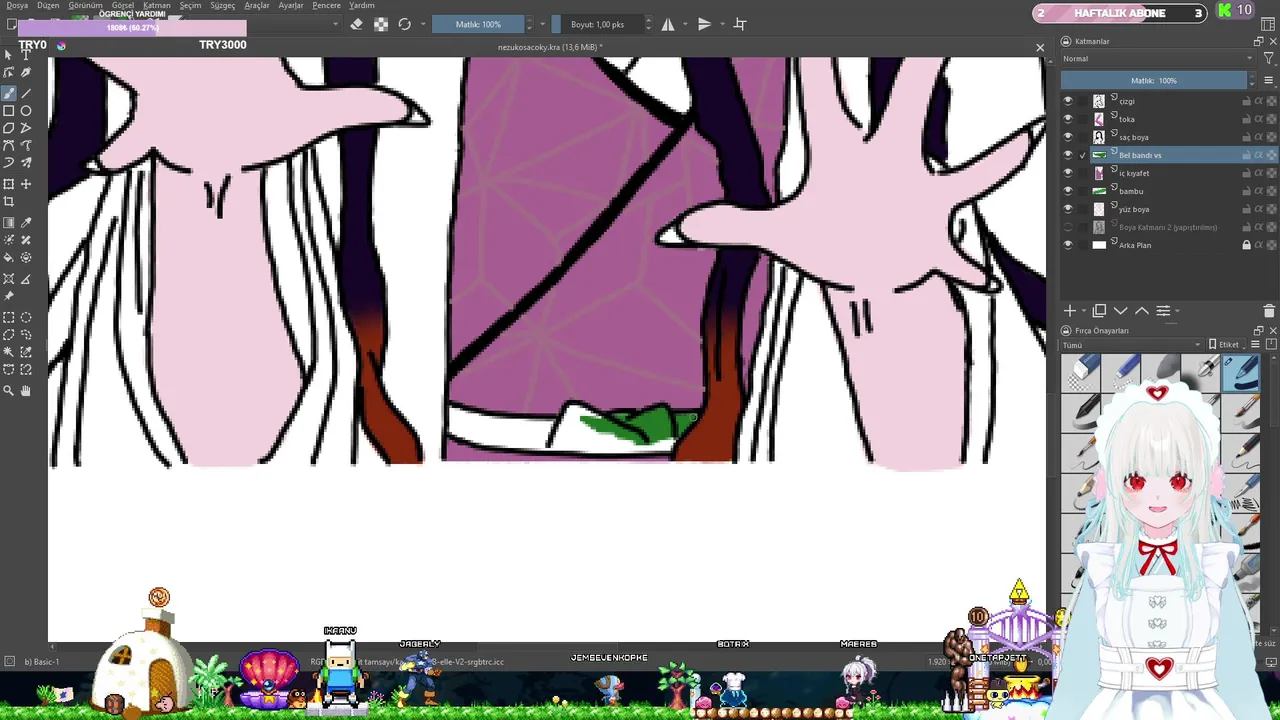Hide the bambu layer
This screenshot has width=1280, height=720.
[x=1068, y=191]
